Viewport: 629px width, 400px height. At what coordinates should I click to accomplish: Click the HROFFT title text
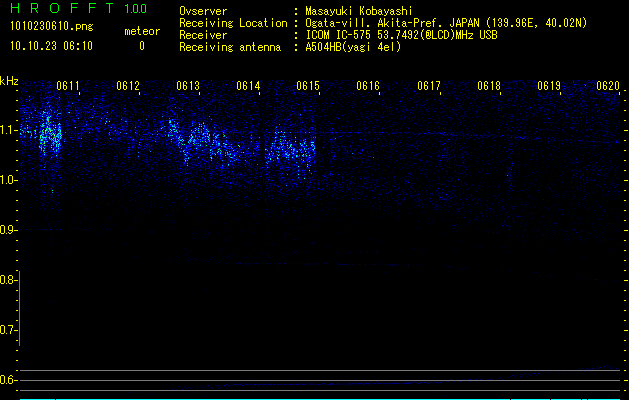[62, 8]
